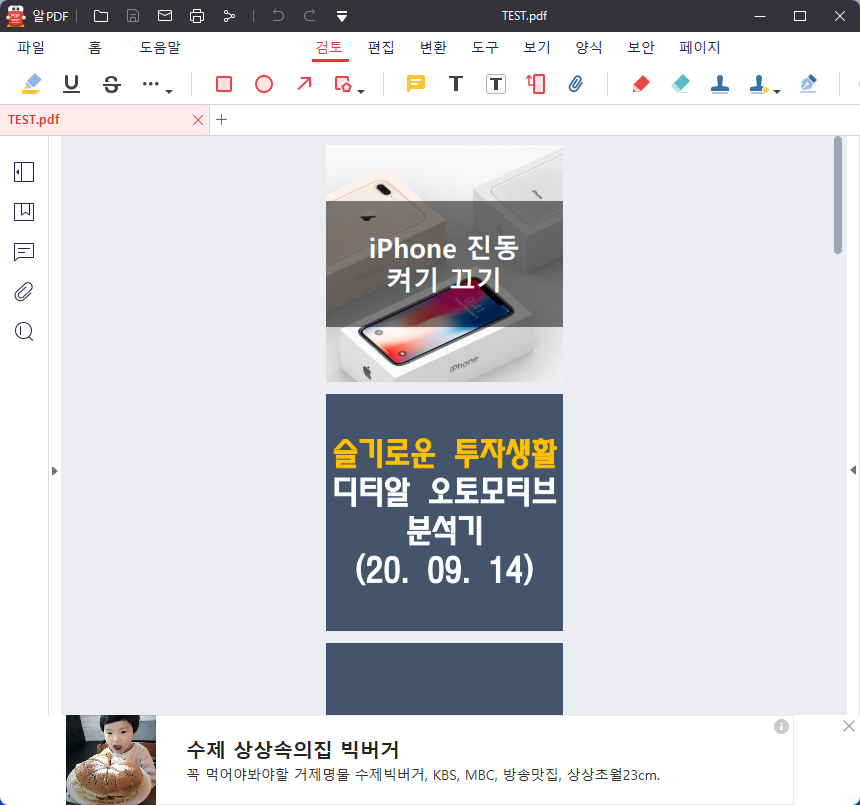This screenshot has width=860, height=805.
Task: Switch to the 검토 tab
Action: click(x=329, y=47)
